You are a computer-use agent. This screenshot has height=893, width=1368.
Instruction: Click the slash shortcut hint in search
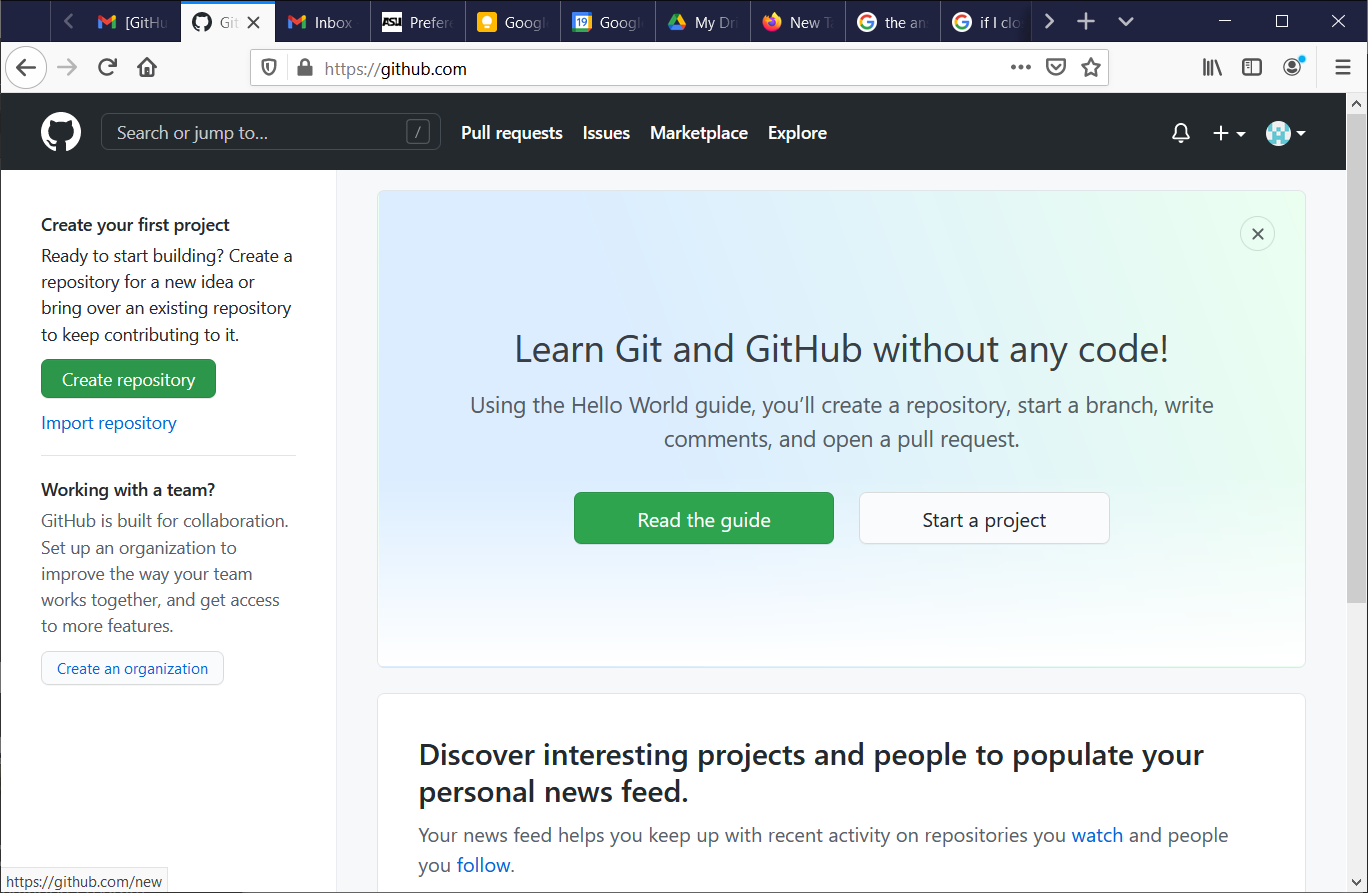pyautogui.click(x=418, y=132)
